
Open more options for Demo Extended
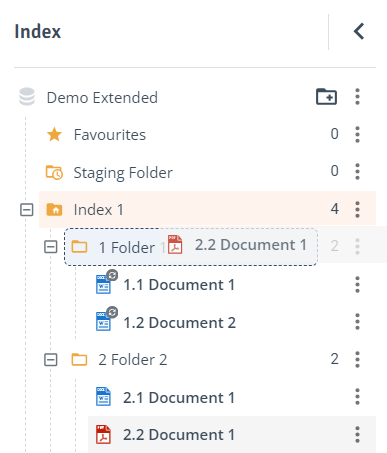357,97
